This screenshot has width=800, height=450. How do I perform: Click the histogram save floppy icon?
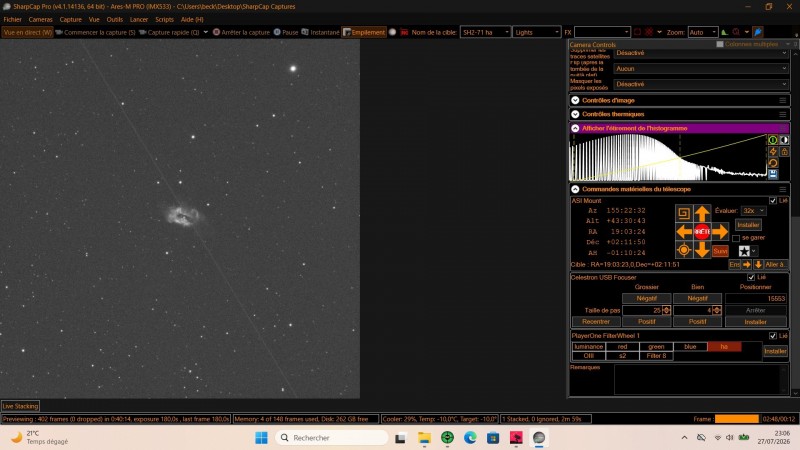[773, 174]
